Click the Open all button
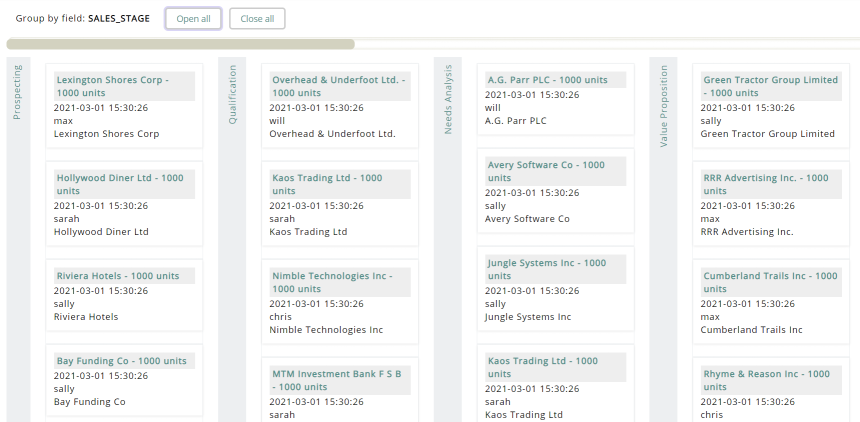This screenshot has height=422, width=860. pos(193,19)
